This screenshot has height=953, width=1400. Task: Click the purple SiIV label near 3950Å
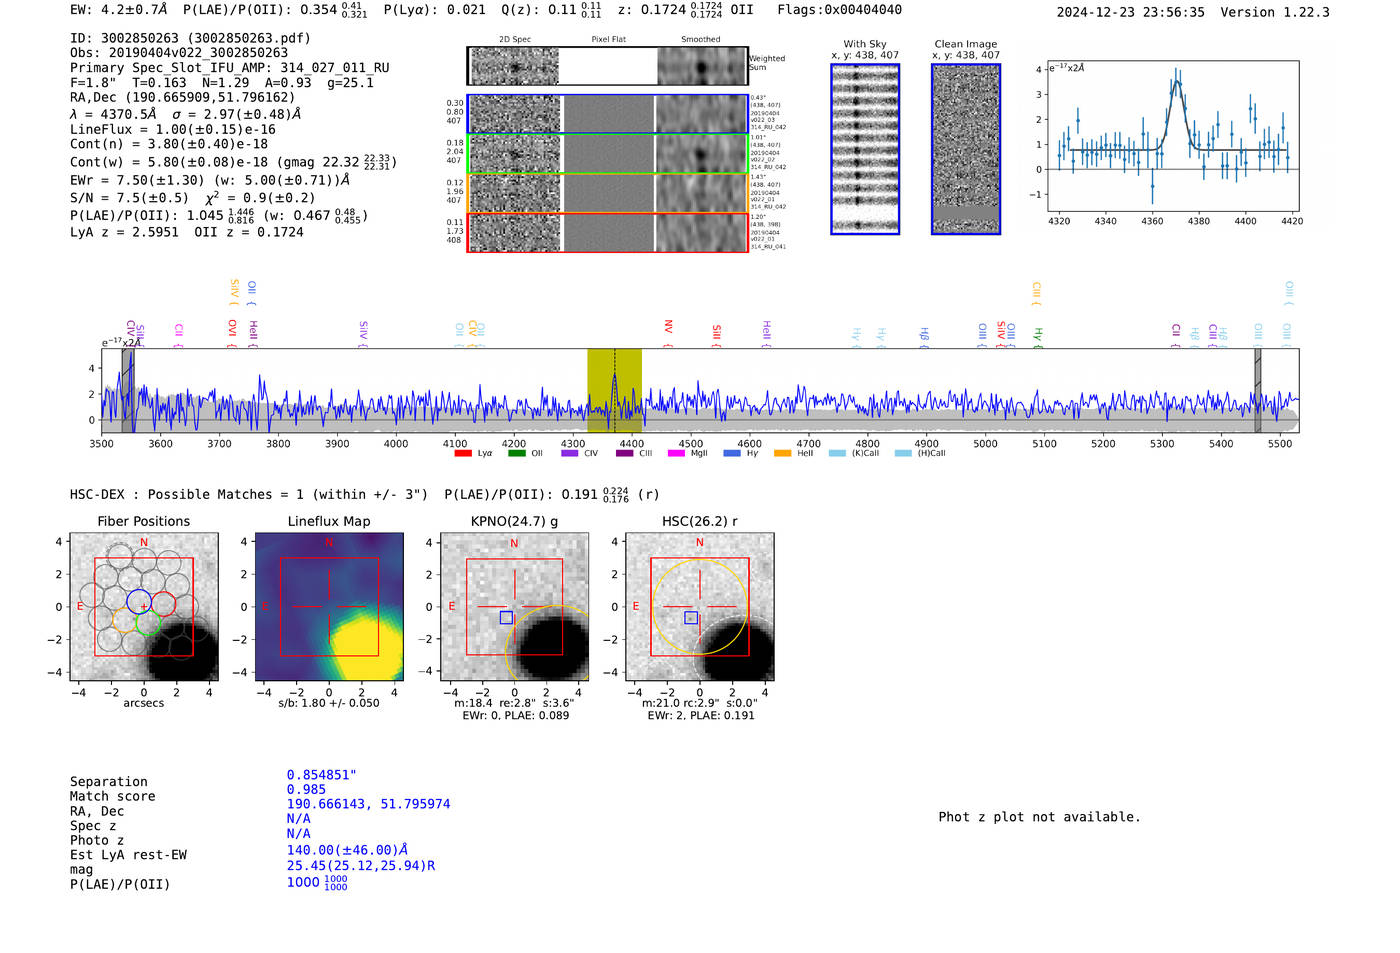[363, 332]
